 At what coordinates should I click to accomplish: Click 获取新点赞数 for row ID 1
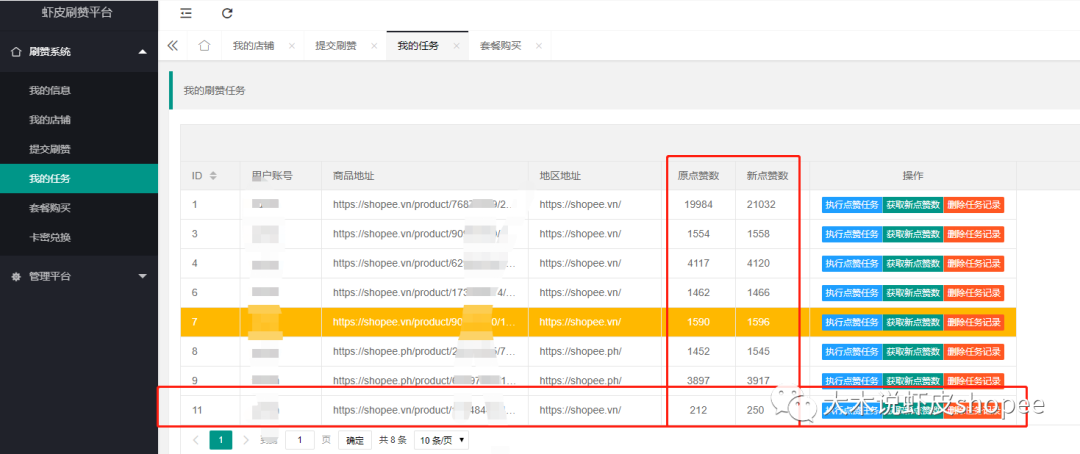click(913, 205)
